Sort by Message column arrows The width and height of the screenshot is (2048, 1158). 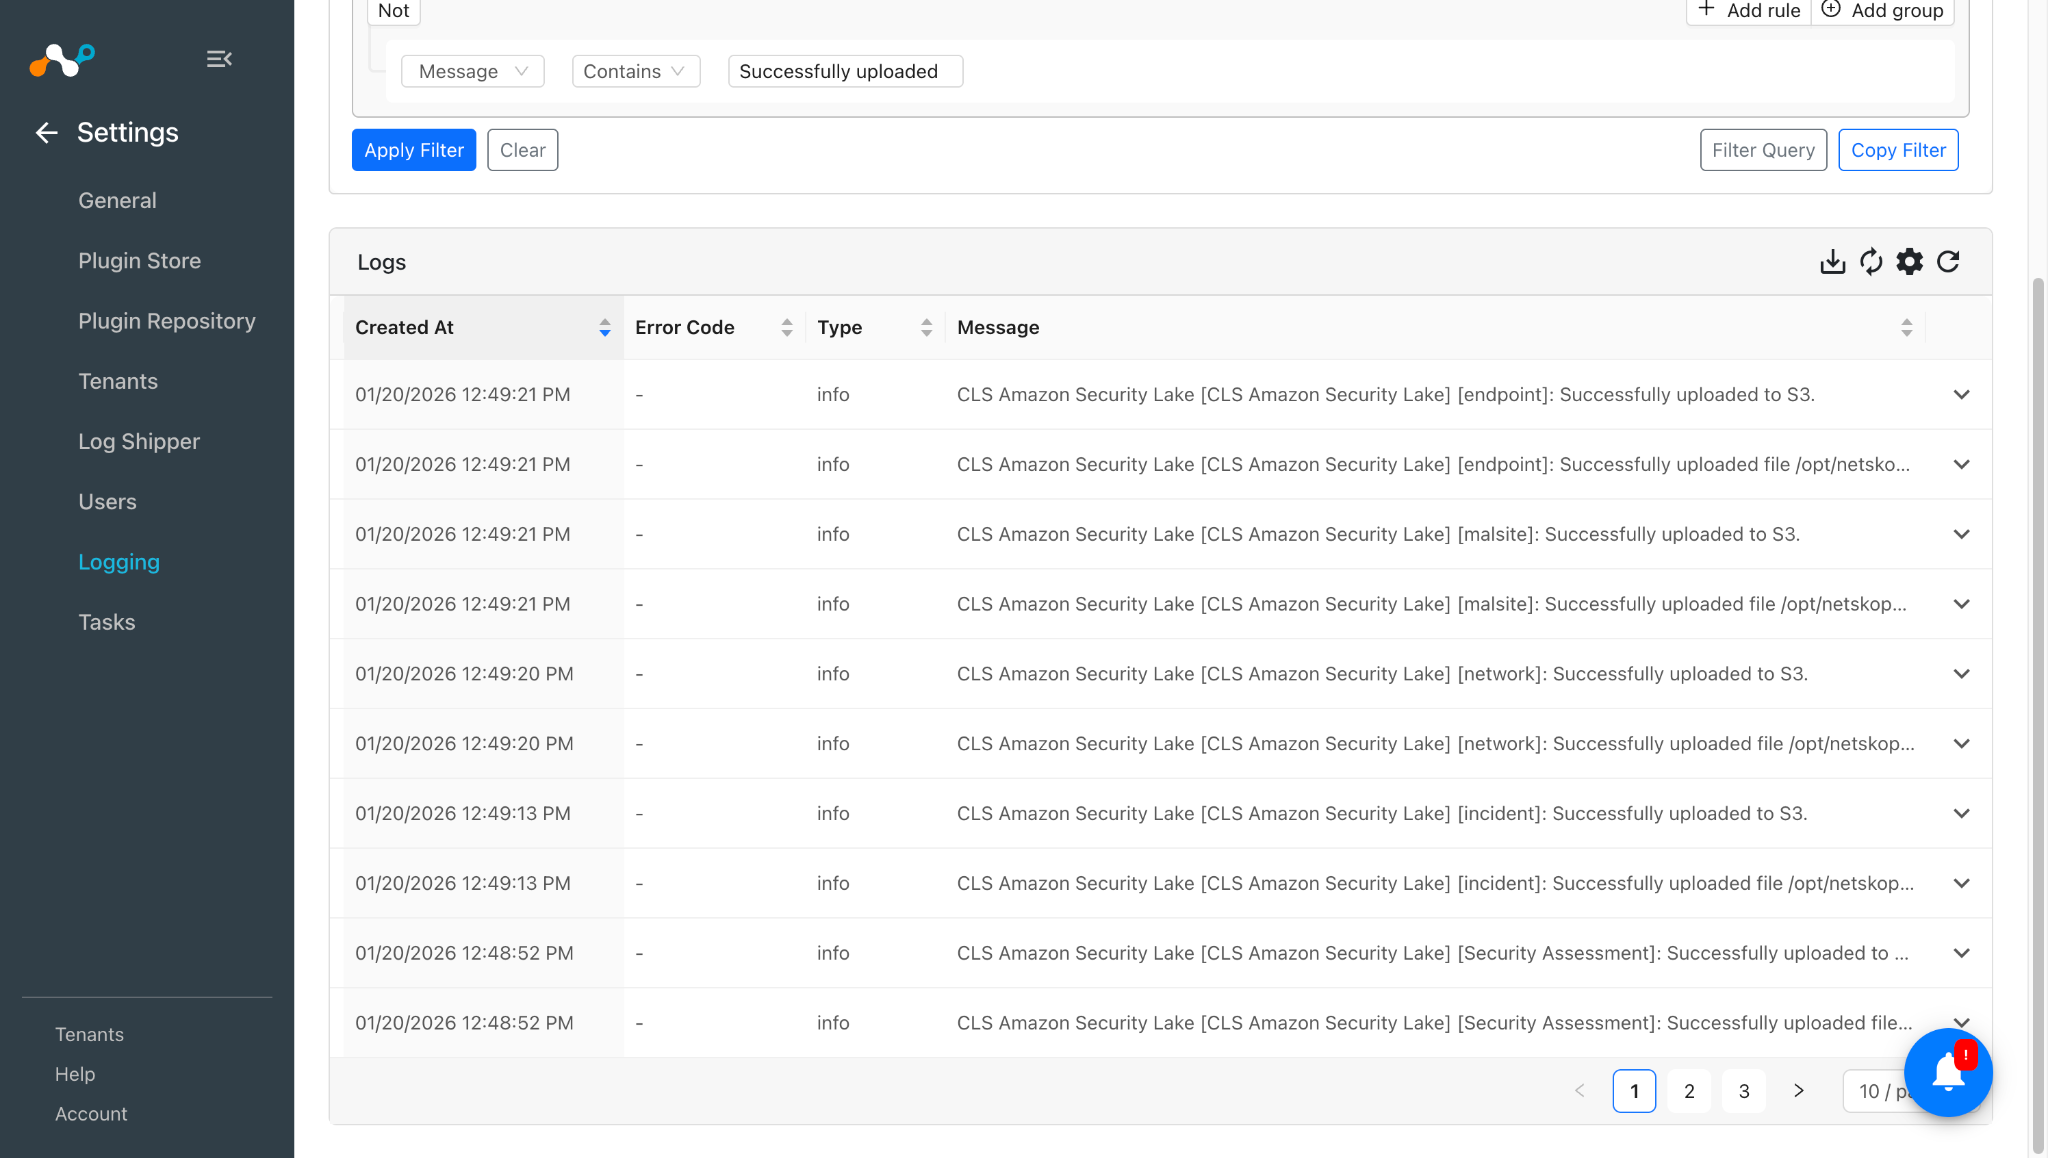(1907, 328)
